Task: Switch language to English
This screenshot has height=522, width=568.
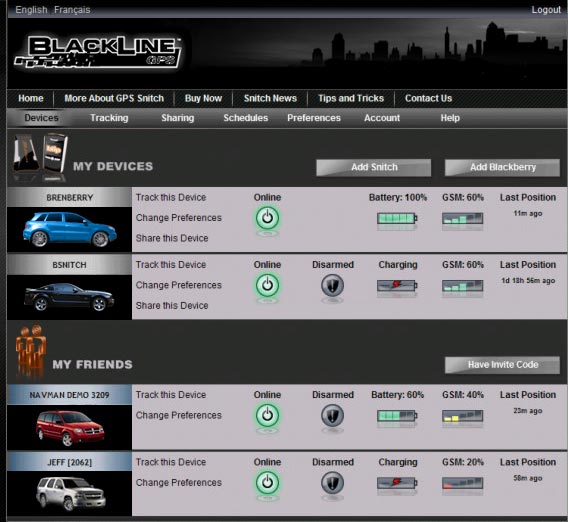Action: tap(31, 9)
